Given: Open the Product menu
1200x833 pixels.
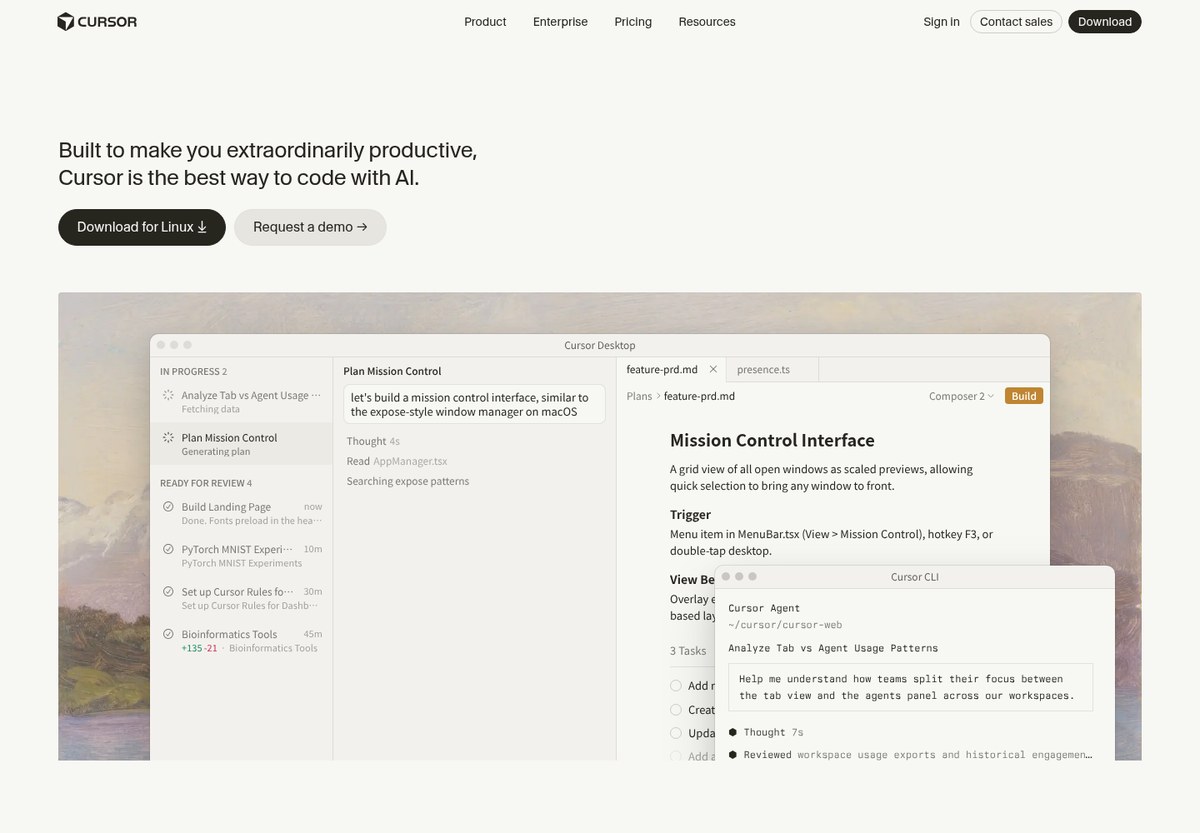Looking at the screenshot, I should (485, 22).
